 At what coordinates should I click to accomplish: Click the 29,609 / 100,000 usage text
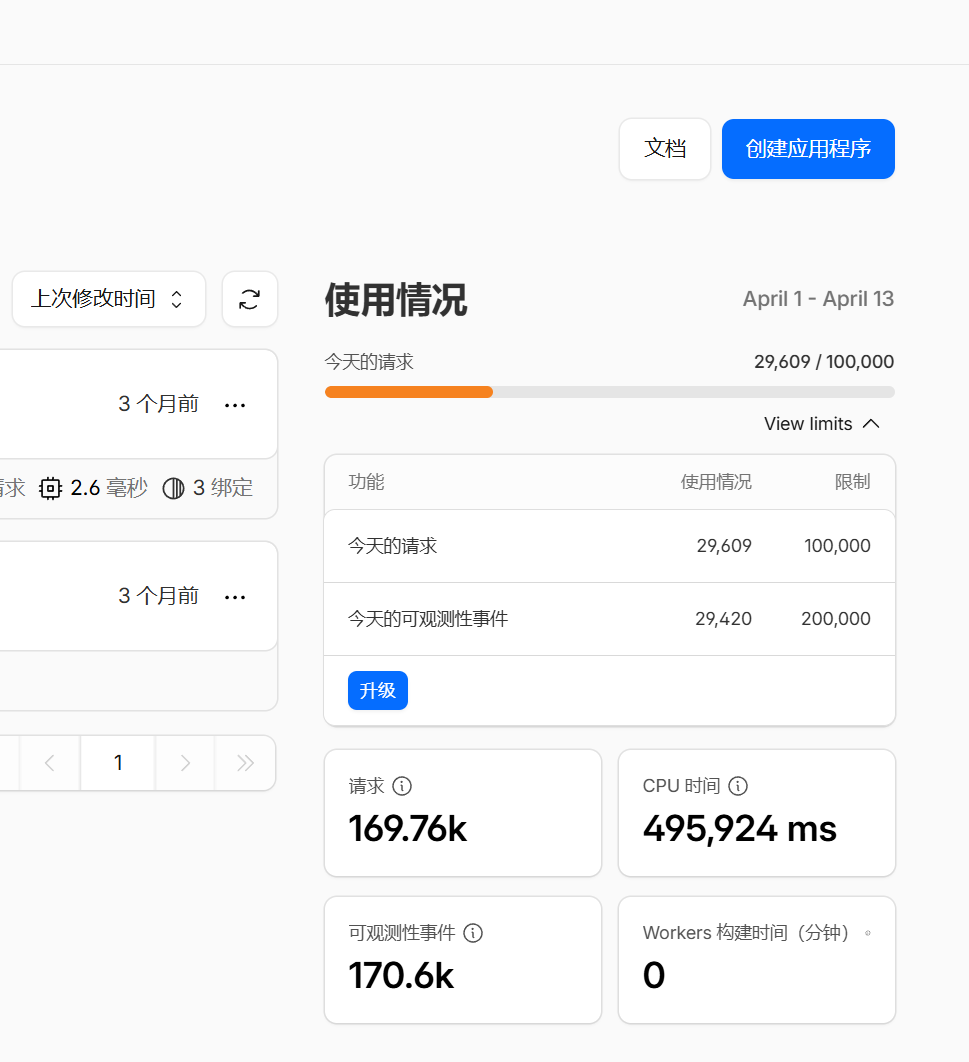pyautogui.click(x=824, y=362)
